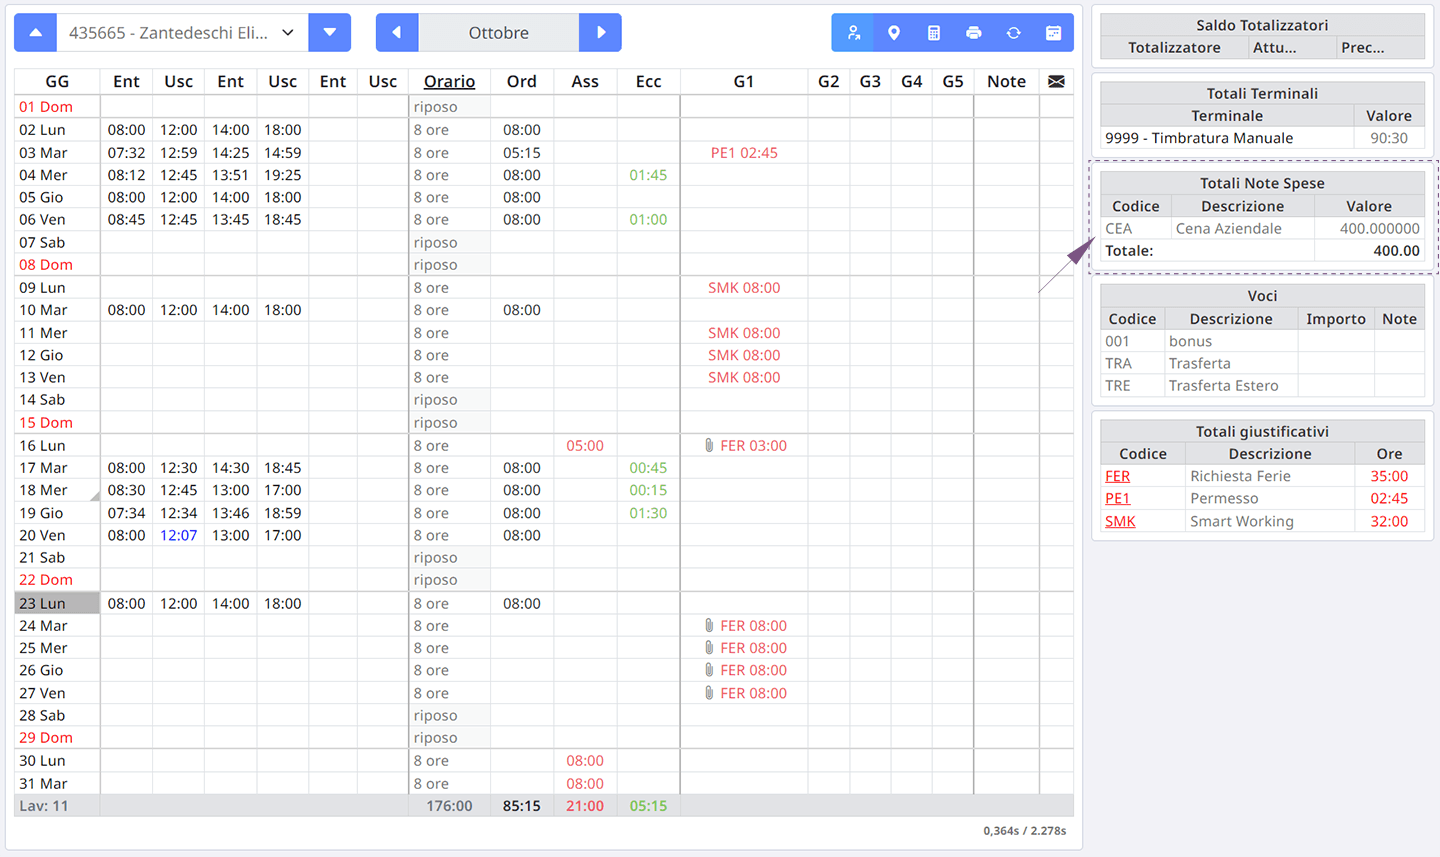Open the SMK code link
The image size is (1440, 857).
coord(1120,522)
